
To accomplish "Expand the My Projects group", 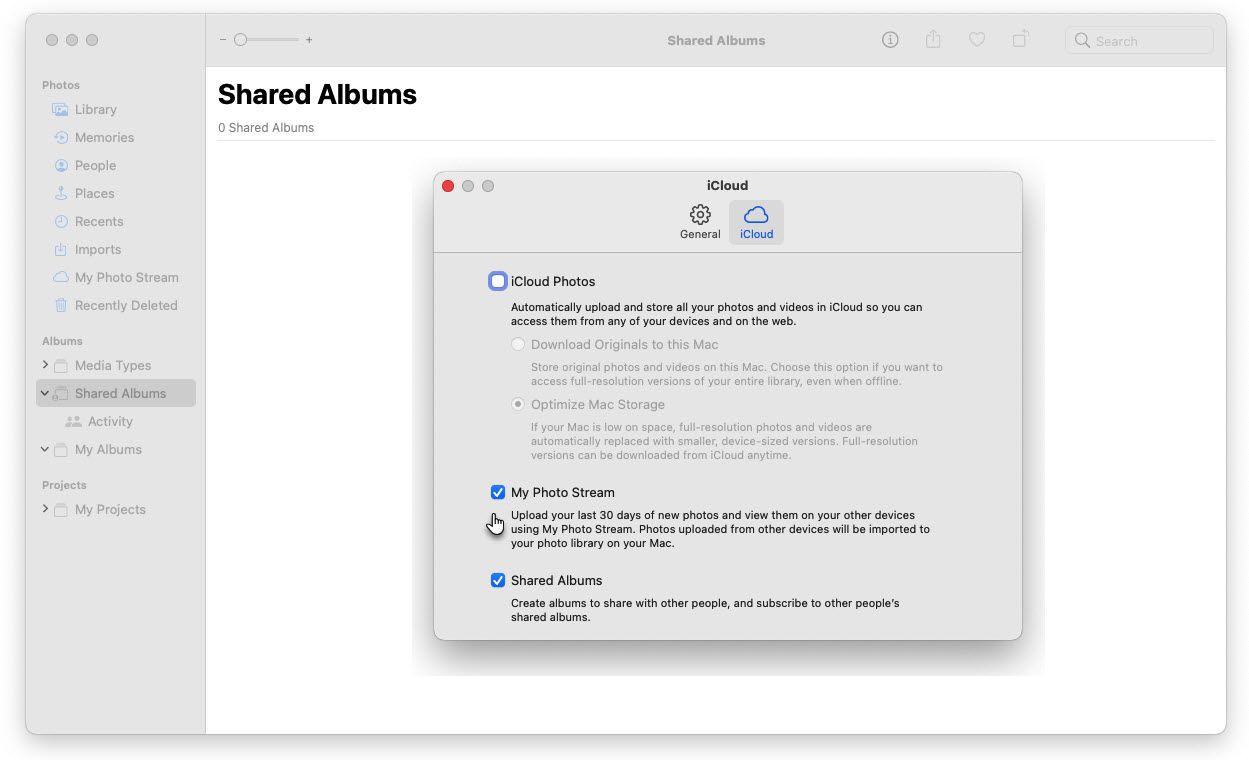I will click(x=45, y=509).
